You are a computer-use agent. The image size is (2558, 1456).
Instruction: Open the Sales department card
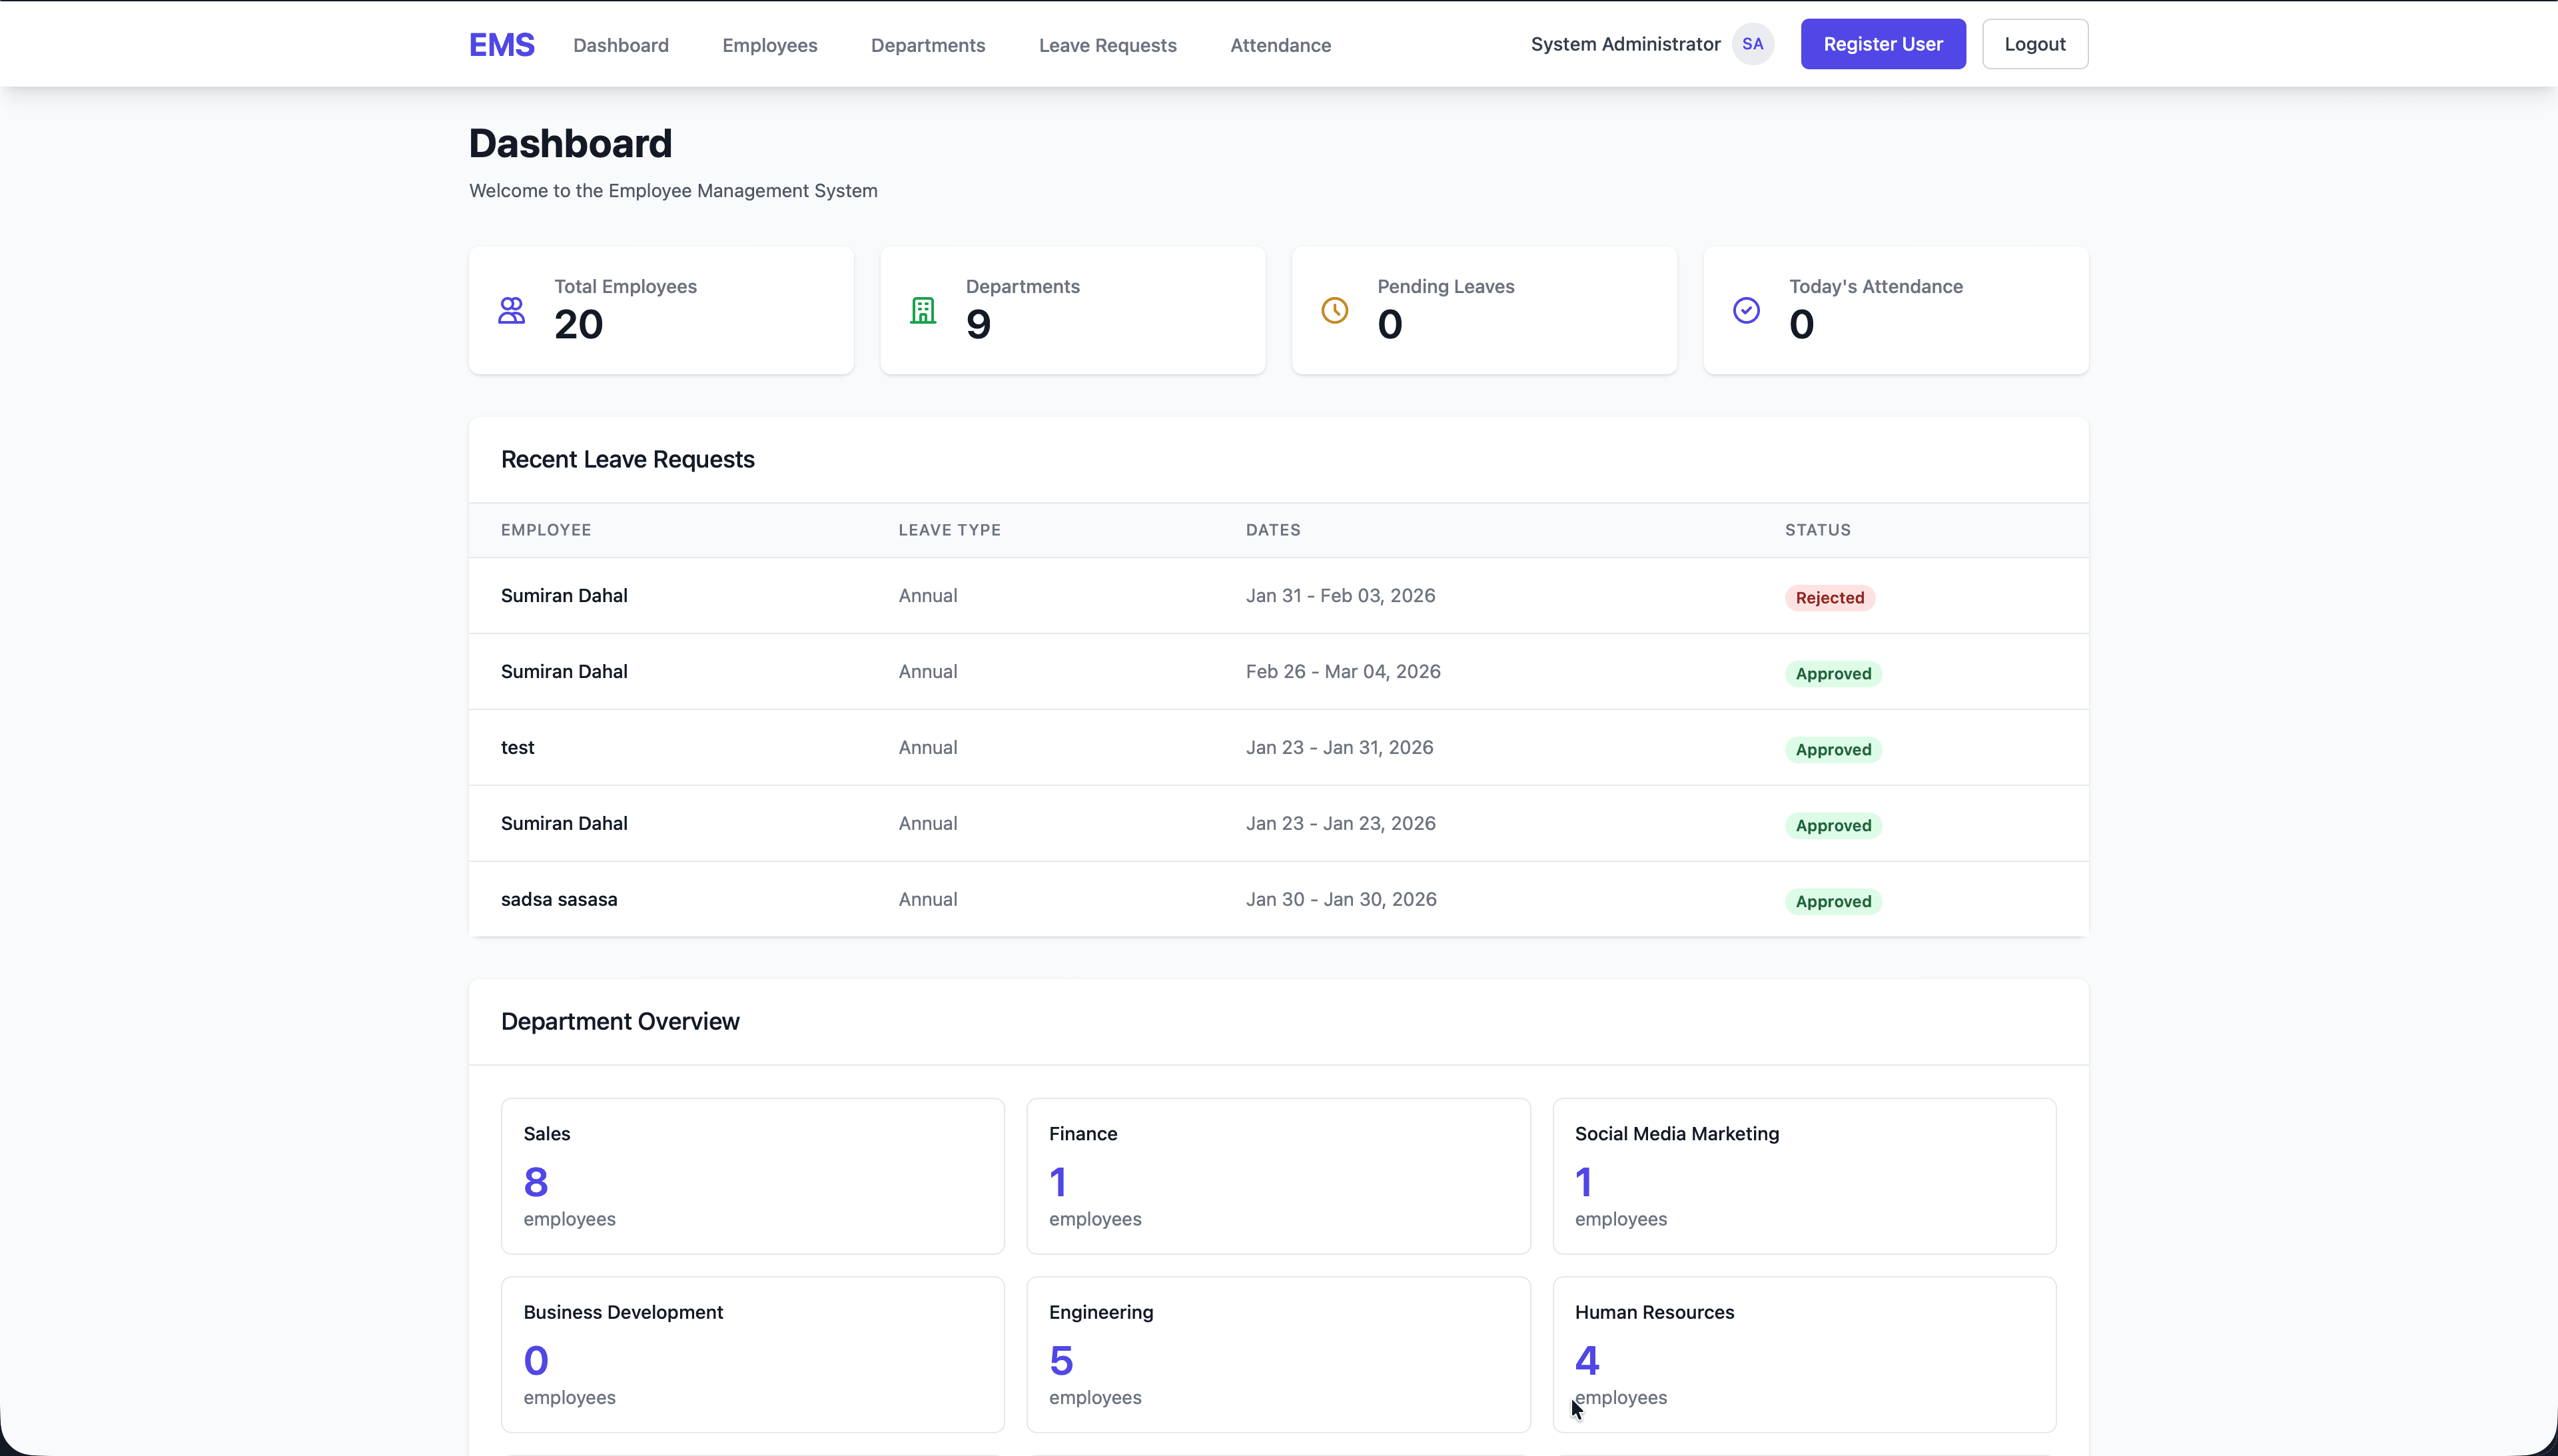pyautogui.click(x=751, y=1175)
